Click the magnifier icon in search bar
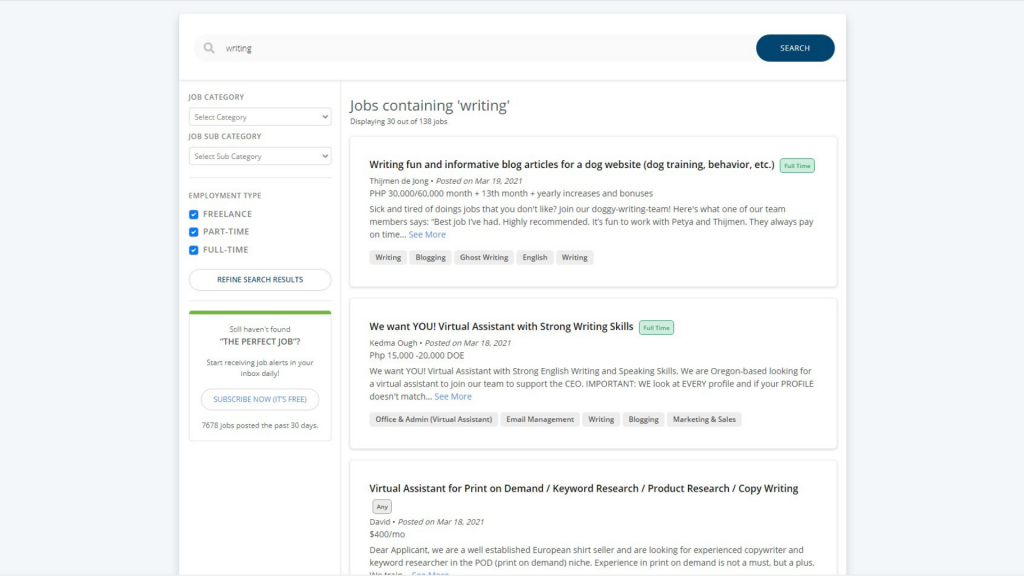Screen dimensions: 1024x576 [209, 48]
